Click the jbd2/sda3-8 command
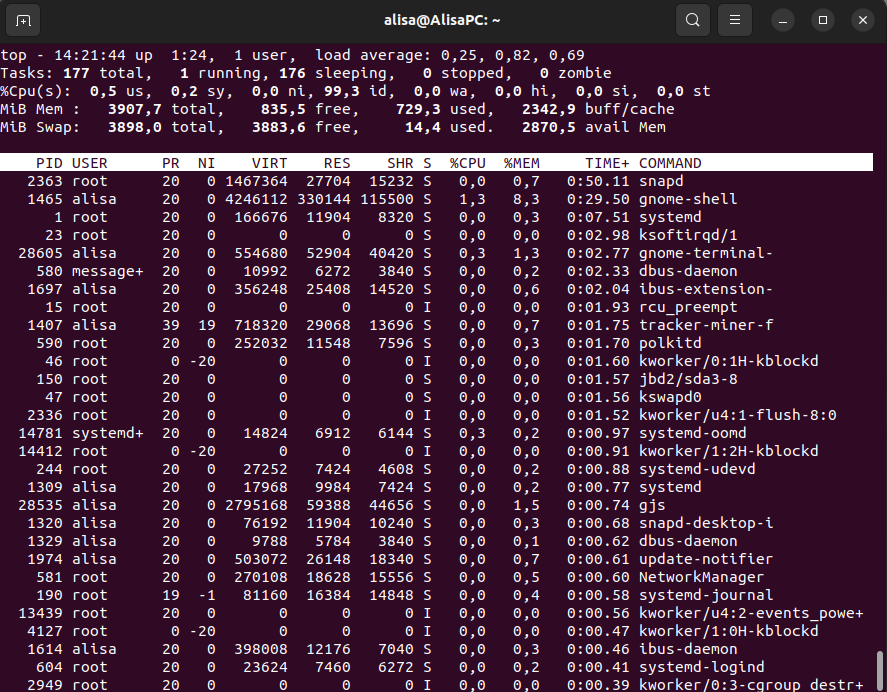Viewport: 887px width, 692px height. pos(688,379)
